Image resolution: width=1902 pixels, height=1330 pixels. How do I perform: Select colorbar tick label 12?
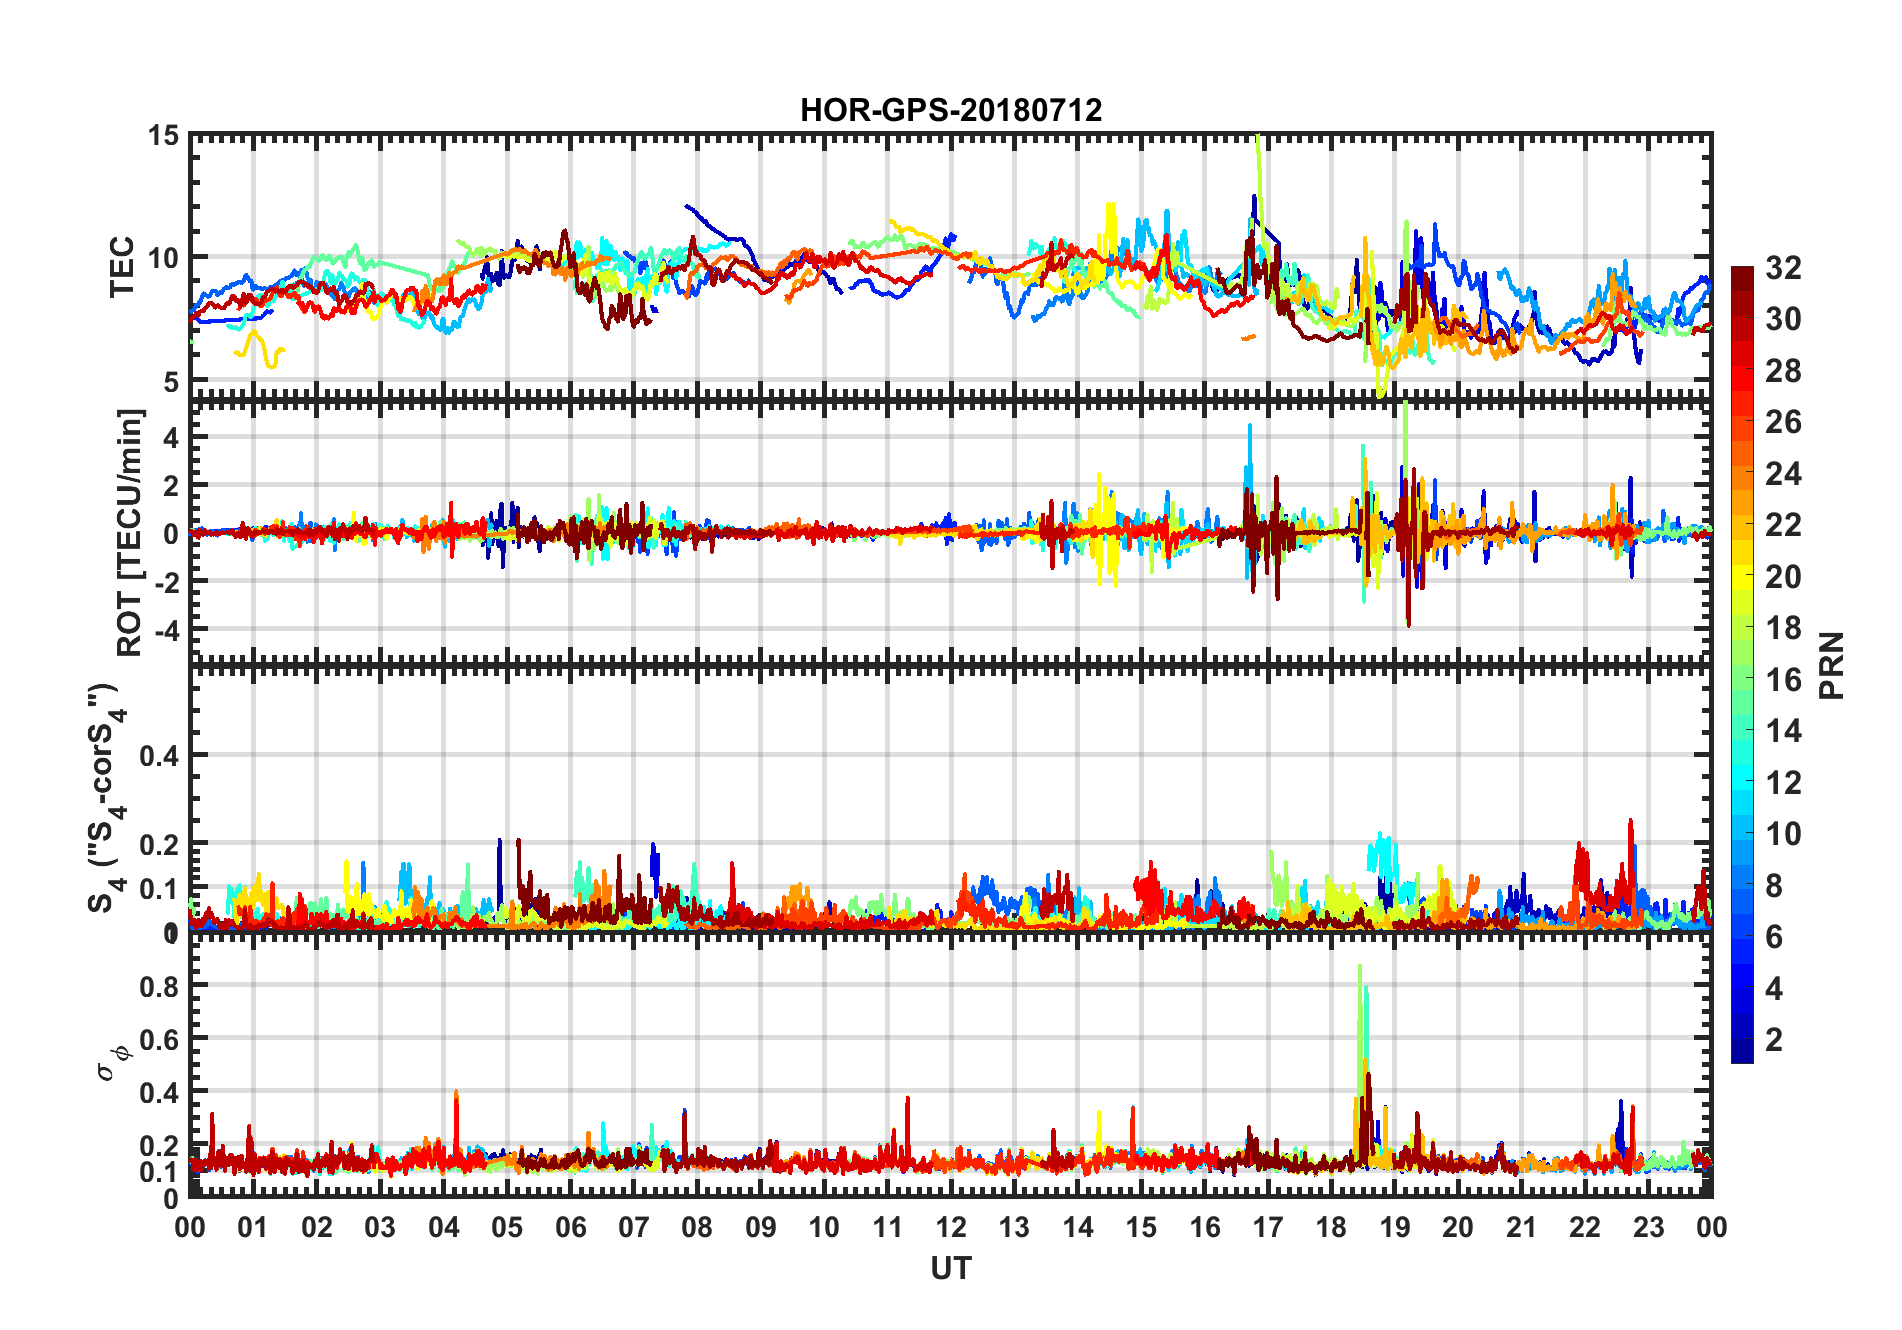pyautogui.click(x=1784, y=782)
